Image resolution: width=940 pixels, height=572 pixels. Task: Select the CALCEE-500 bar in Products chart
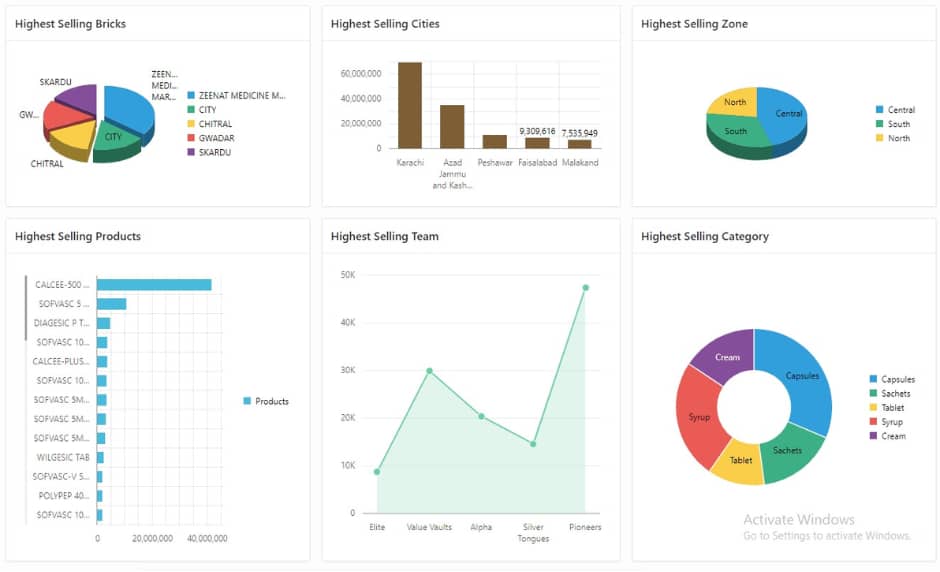(x=154, y=285)
